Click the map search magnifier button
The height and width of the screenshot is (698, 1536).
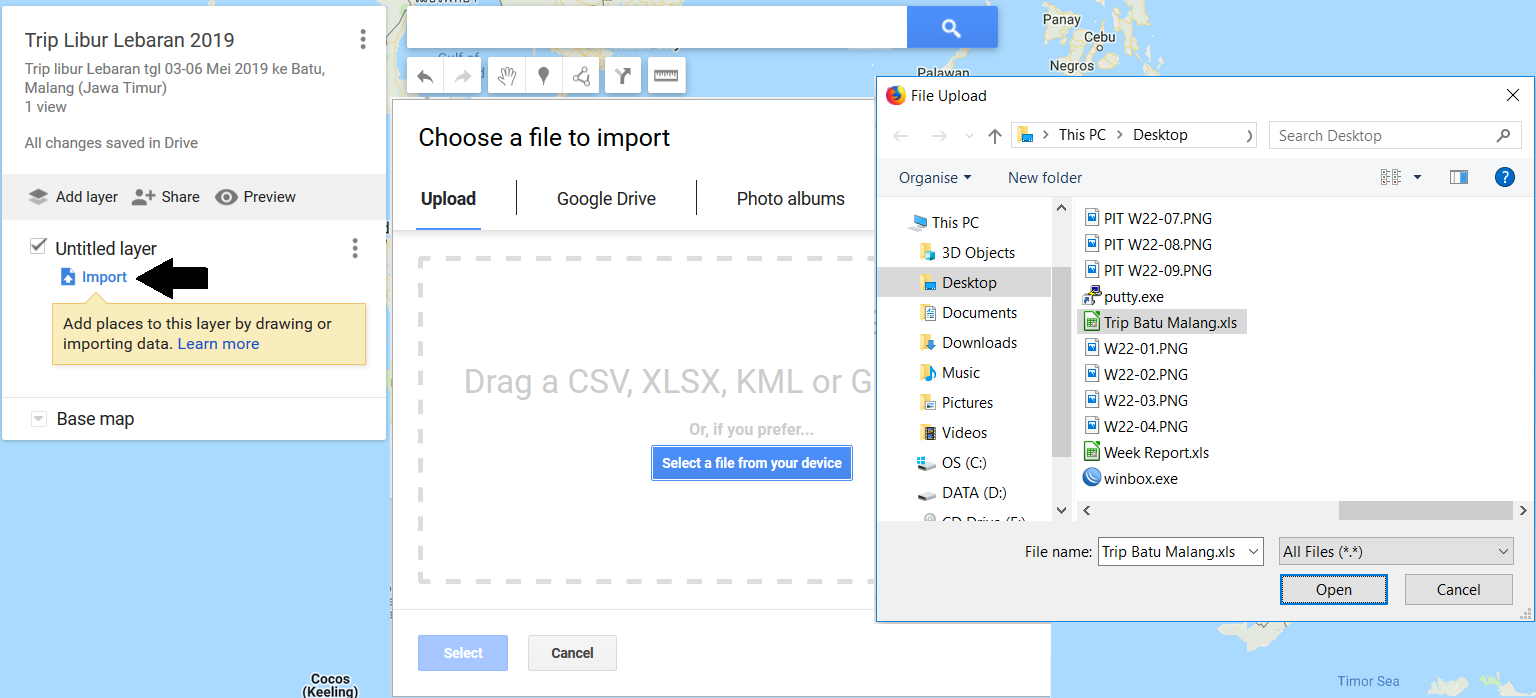click(x=951, y=28)
